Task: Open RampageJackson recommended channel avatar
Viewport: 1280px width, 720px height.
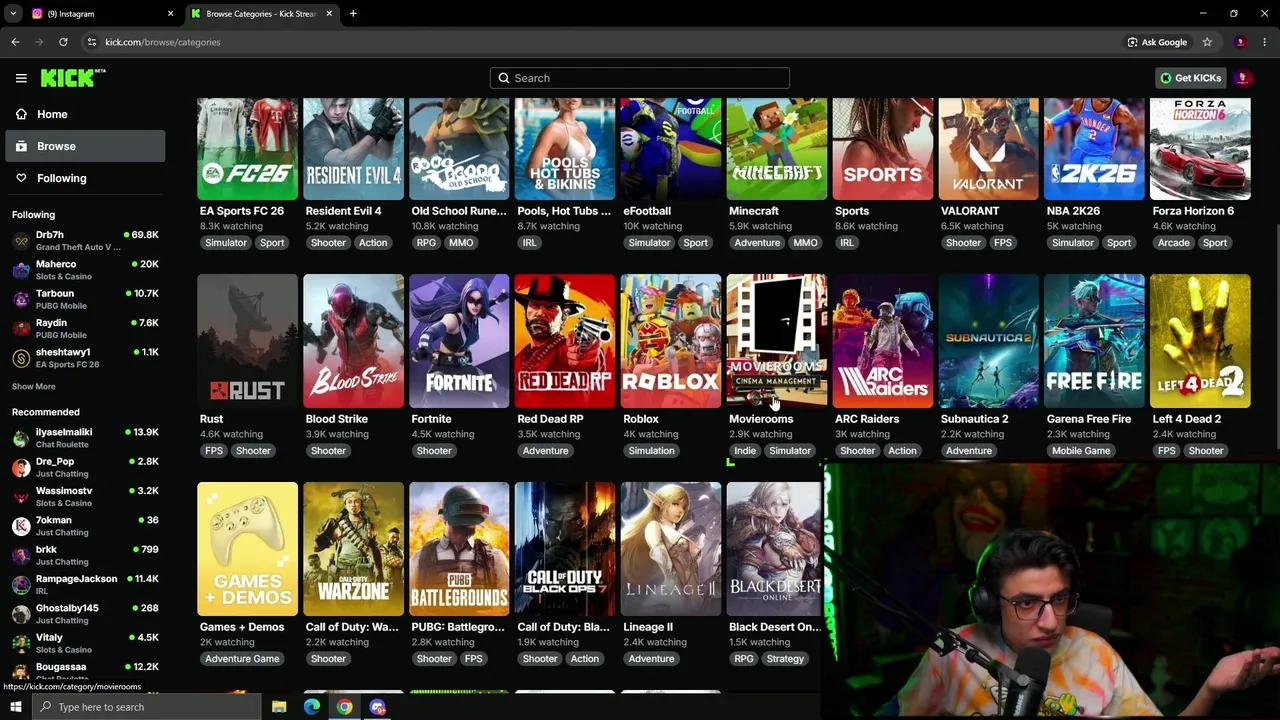Action: (x=21, y=585)
